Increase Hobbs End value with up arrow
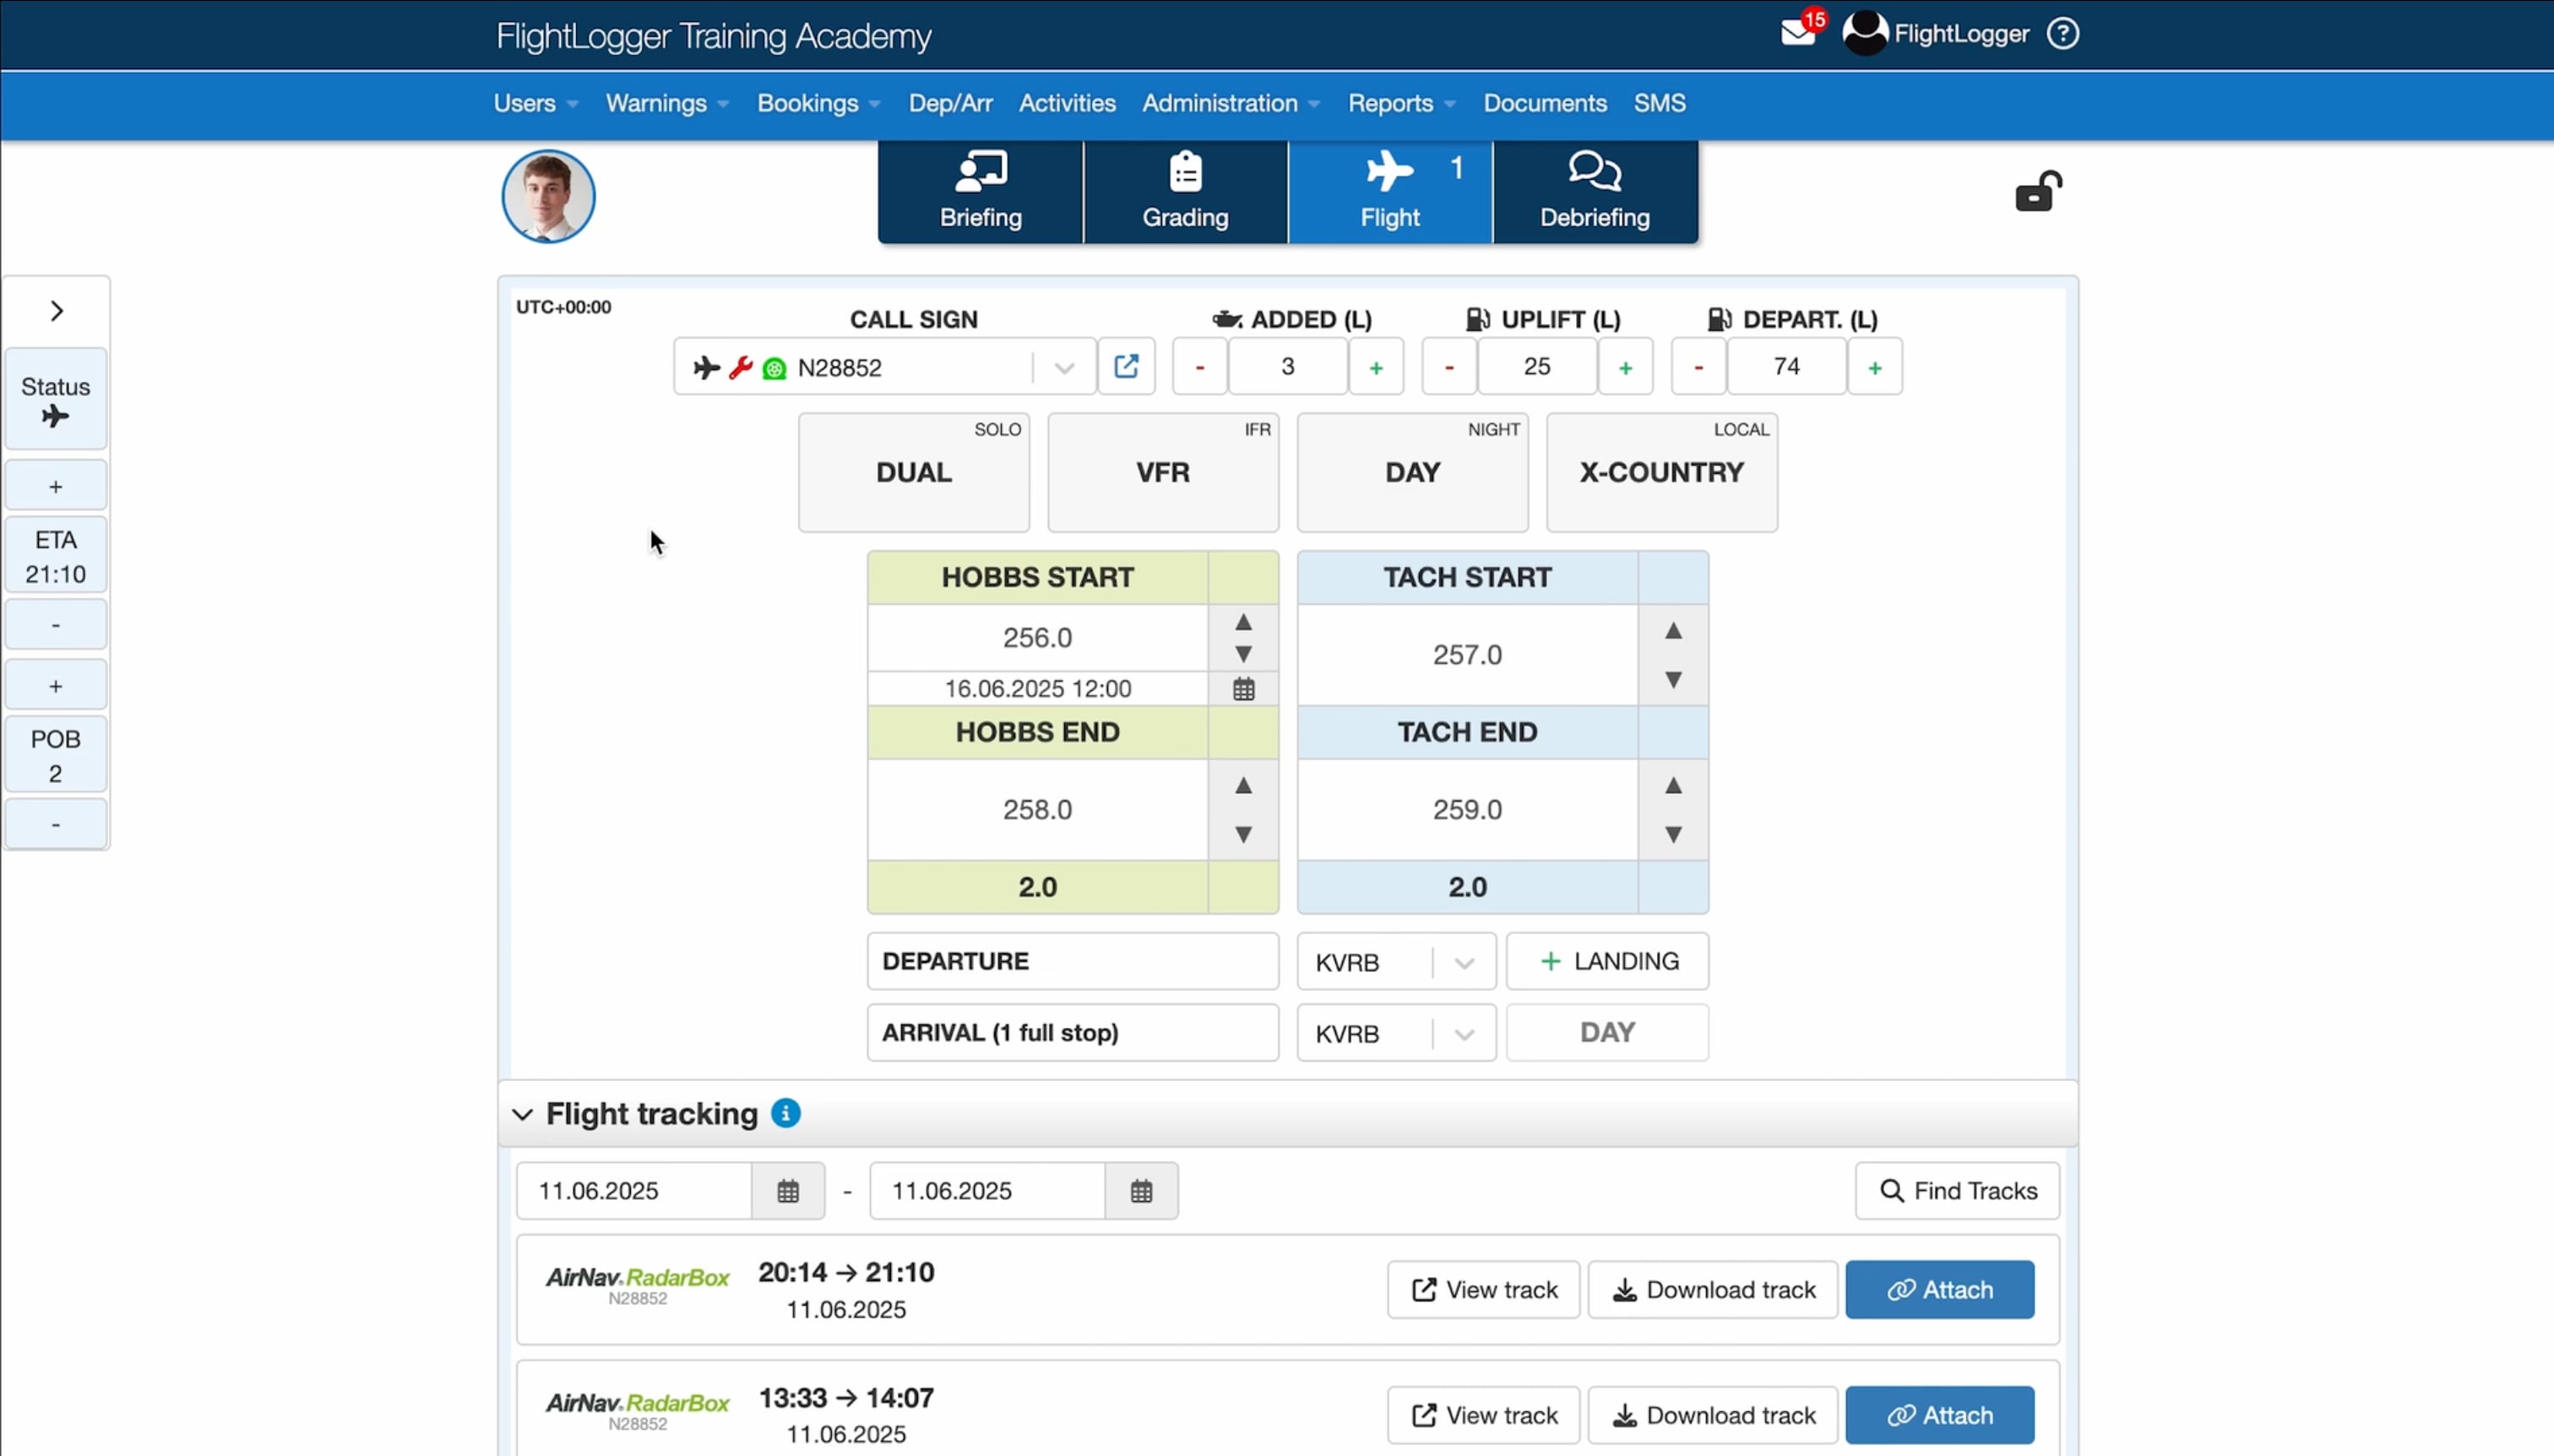Viewport: 2554px width, 1456px height. 1243,786
